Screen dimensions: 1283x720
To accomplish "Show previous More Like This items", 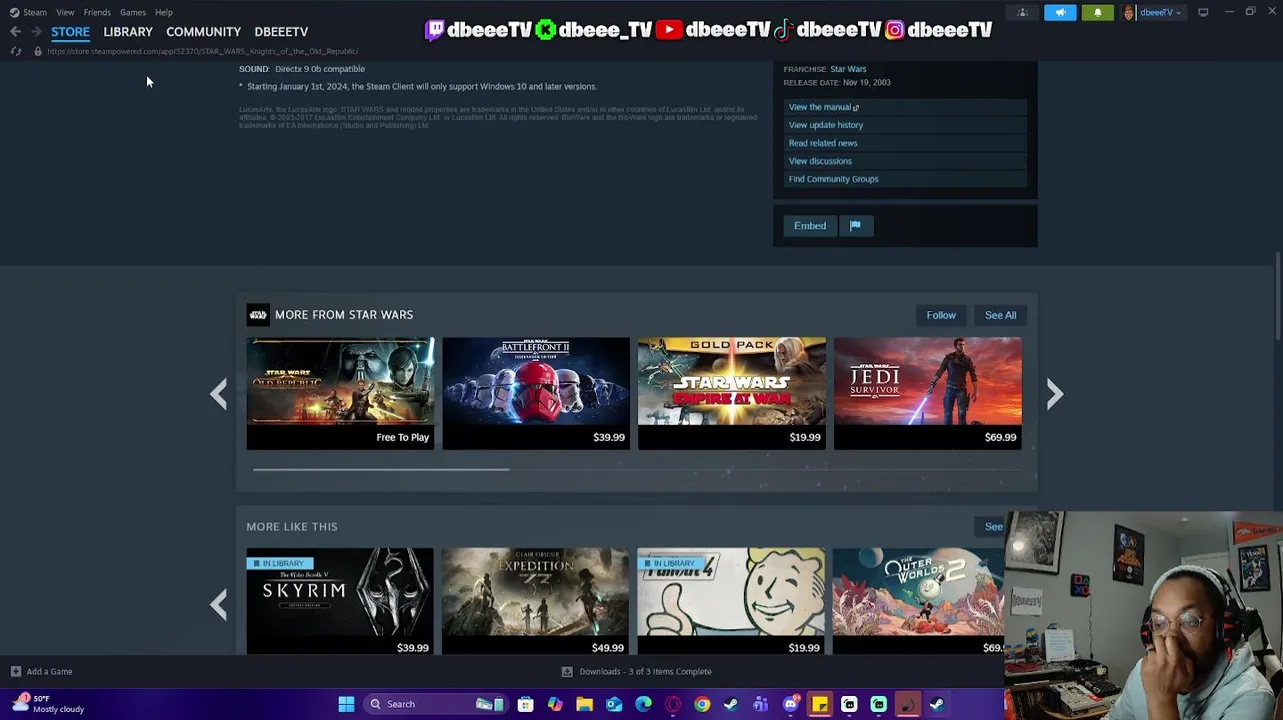I will coord(218,604).
